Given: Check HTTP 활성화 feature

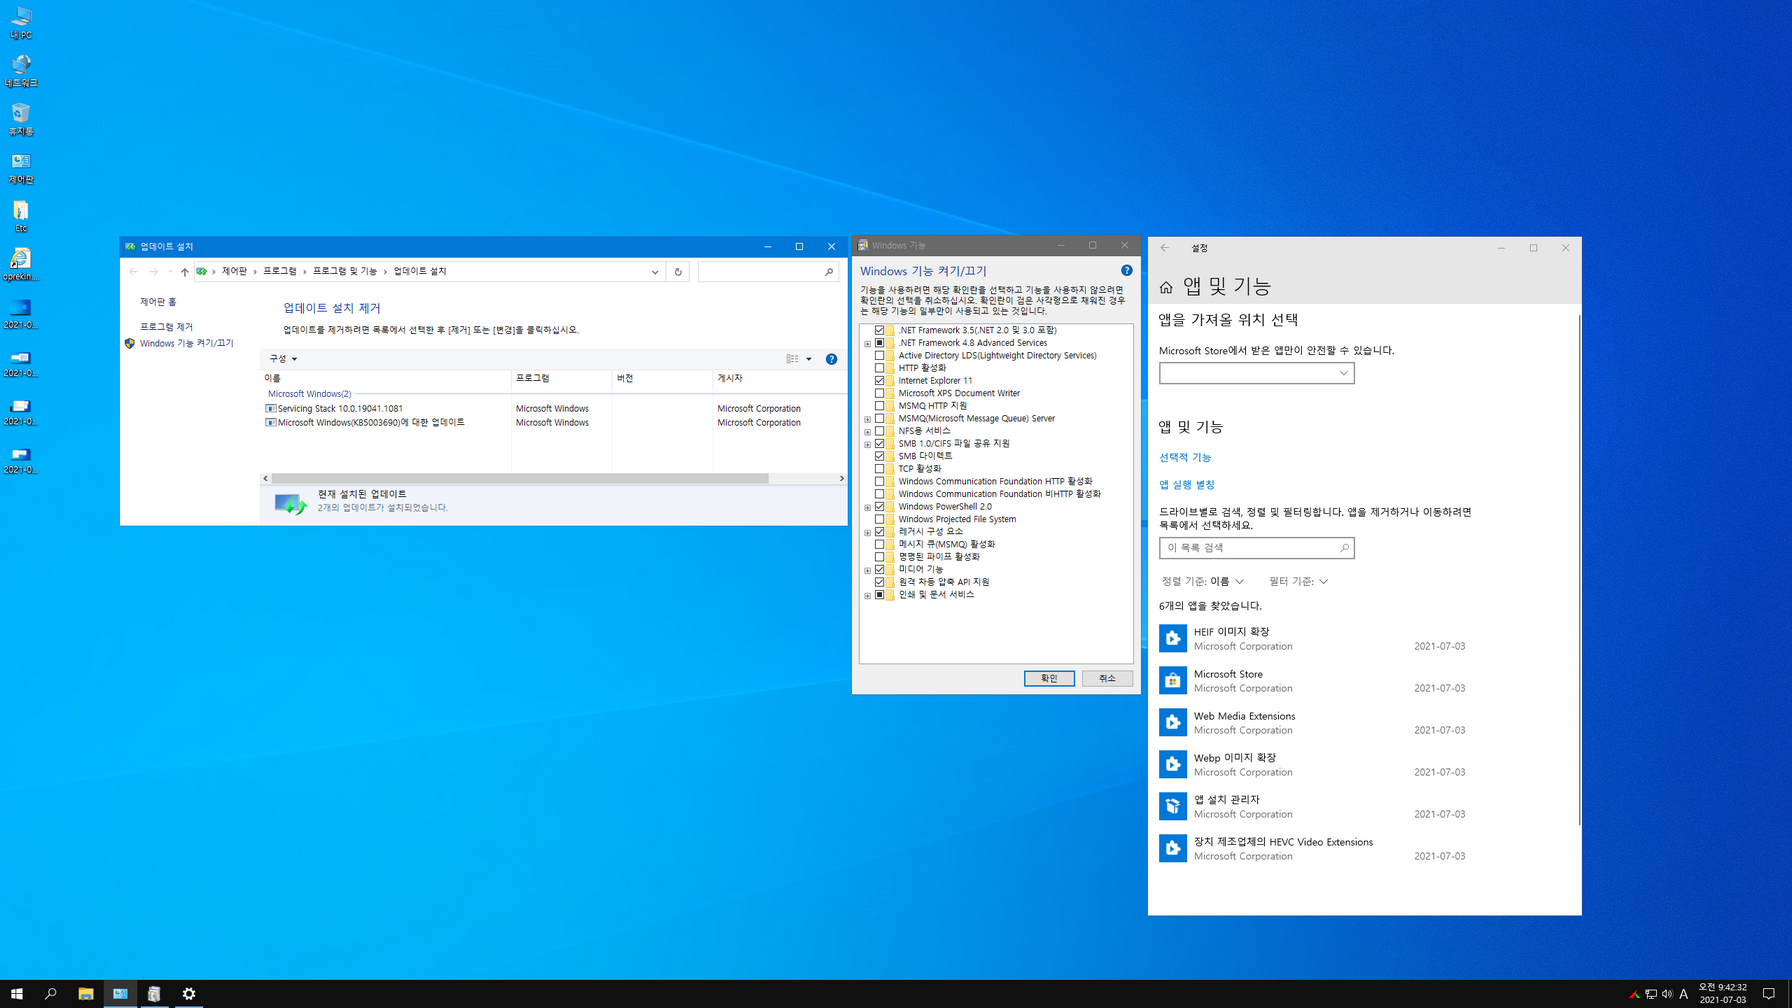Looking at the screenshot, I should [x=880, y=368].
